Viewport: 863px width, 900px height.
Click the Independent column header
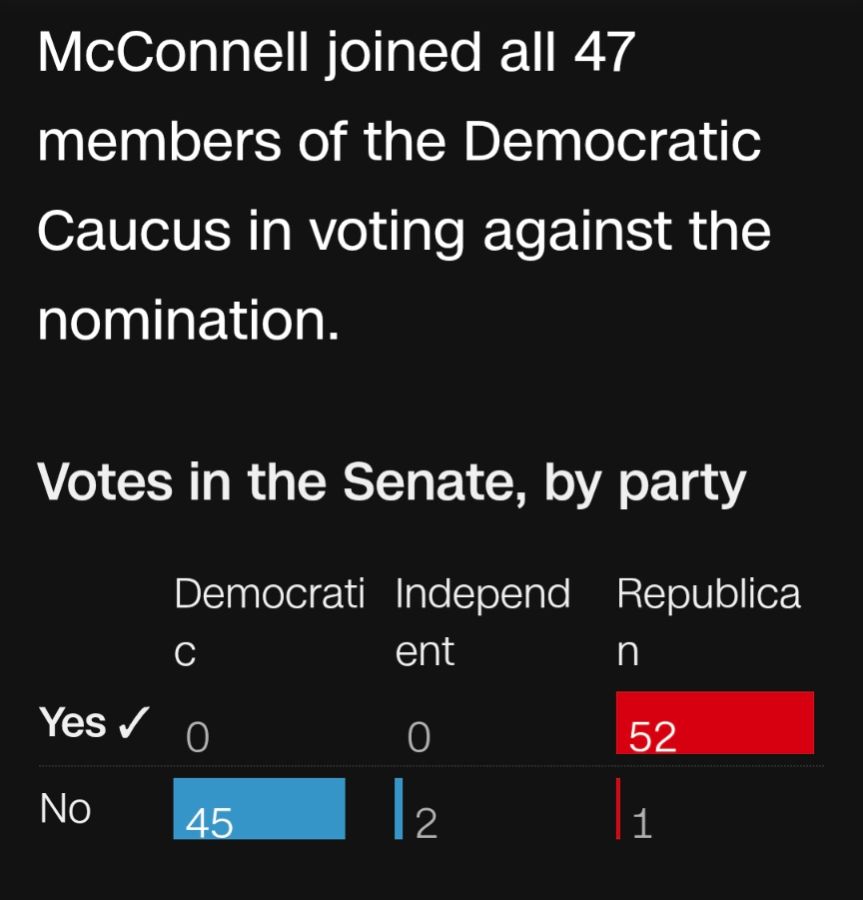483,622
